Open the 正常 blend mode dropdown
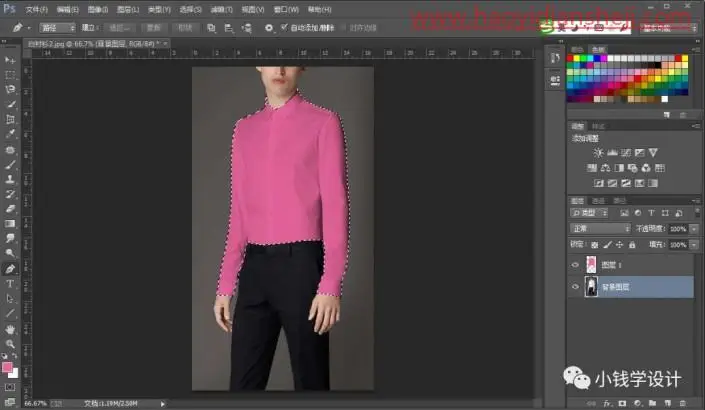This screenshot has width=705, height=410. click(x=600, y=228)
